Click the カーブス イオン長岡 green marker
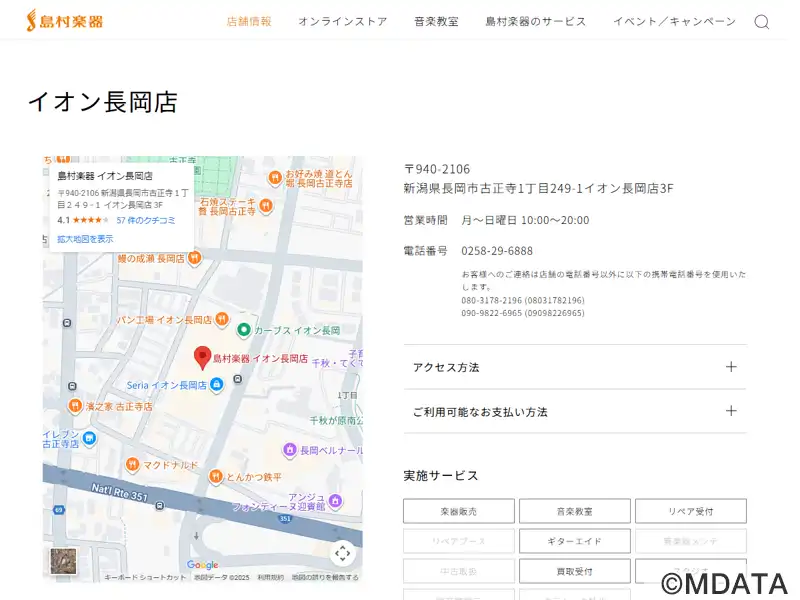Image resolution: width=800 pixels, height=600 pixels. point(243,330)
